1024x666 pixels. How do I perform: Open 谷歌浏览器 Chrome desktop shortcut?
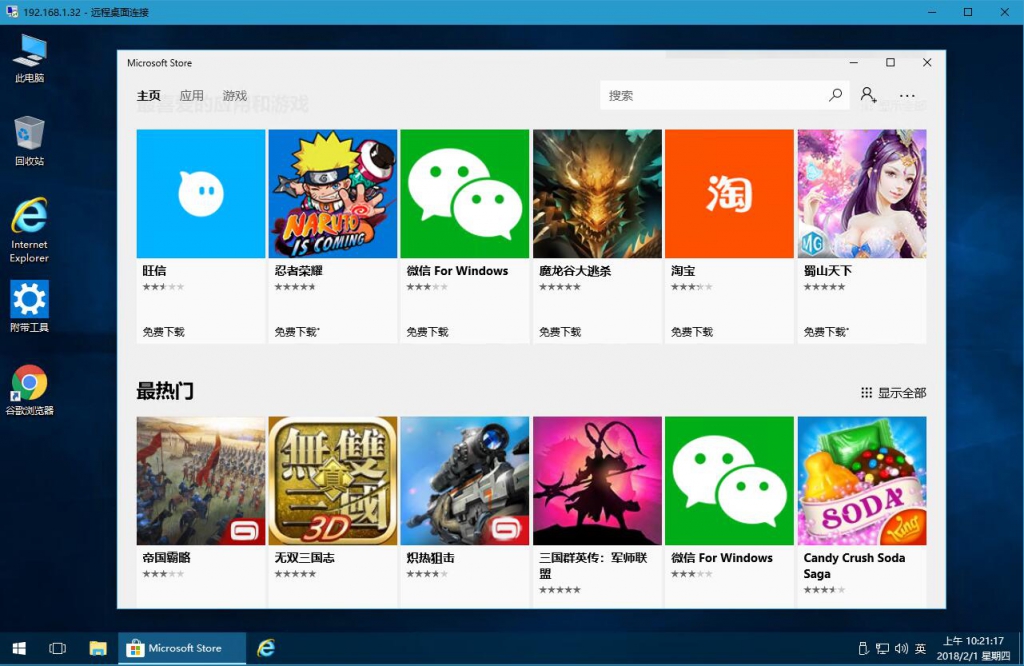(29, 390)
